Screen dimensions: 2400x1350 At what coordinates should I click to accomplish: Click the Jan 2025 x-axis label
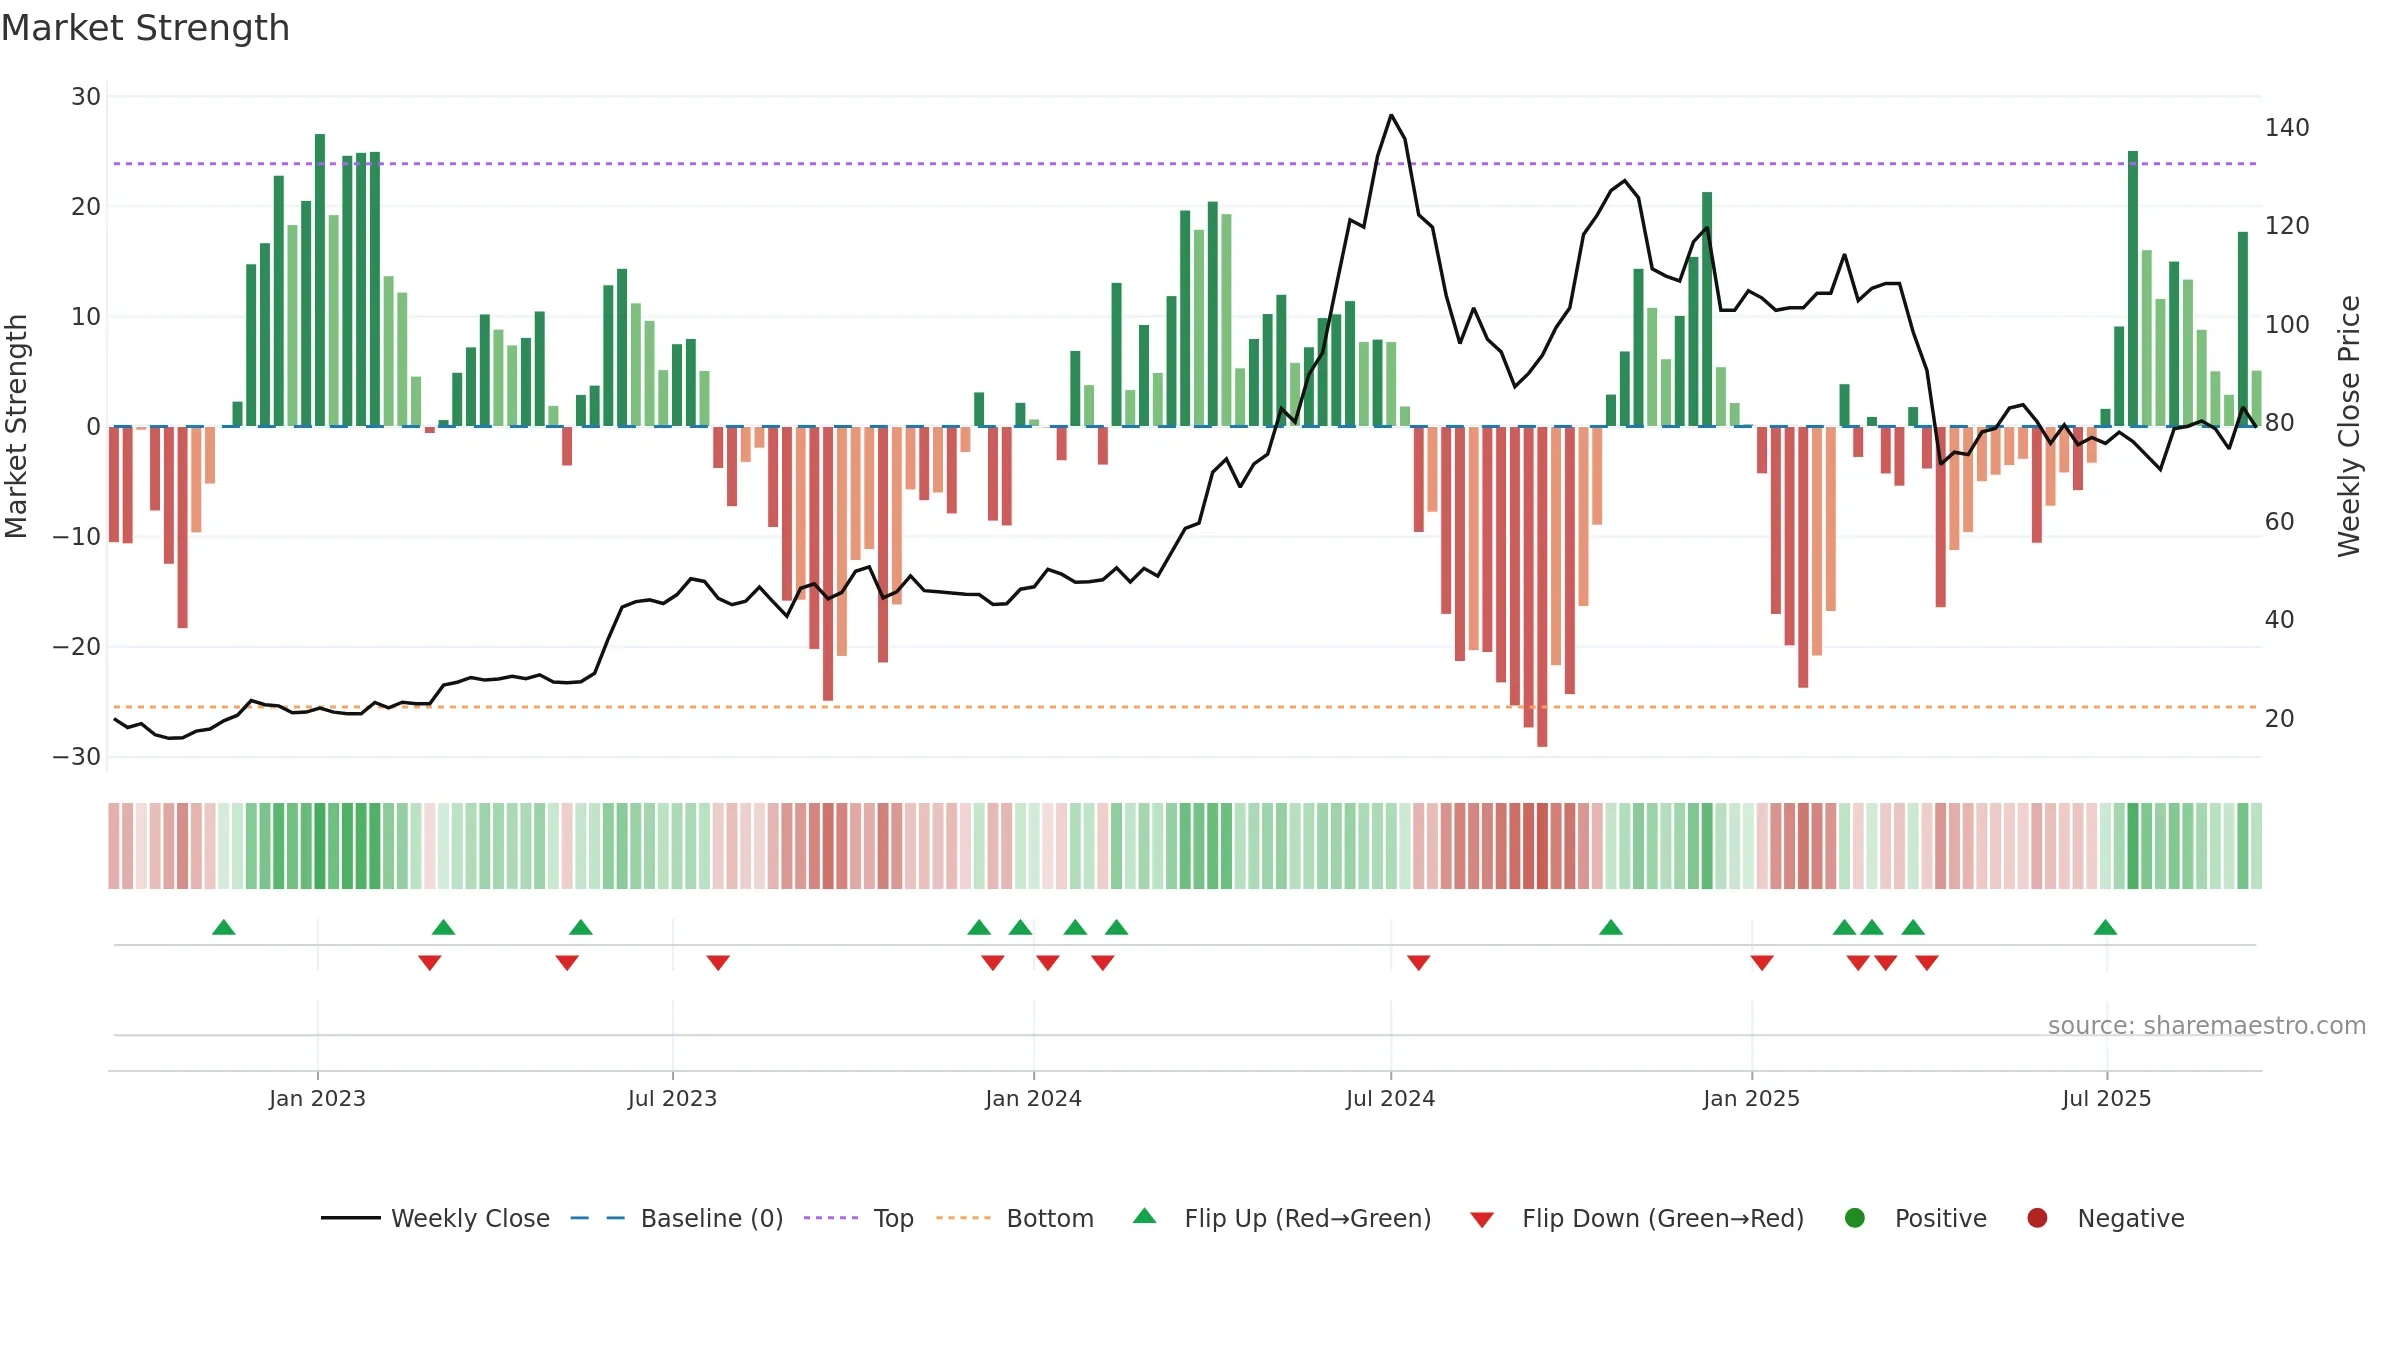pyautogui.click(x=1751, y=1098)
